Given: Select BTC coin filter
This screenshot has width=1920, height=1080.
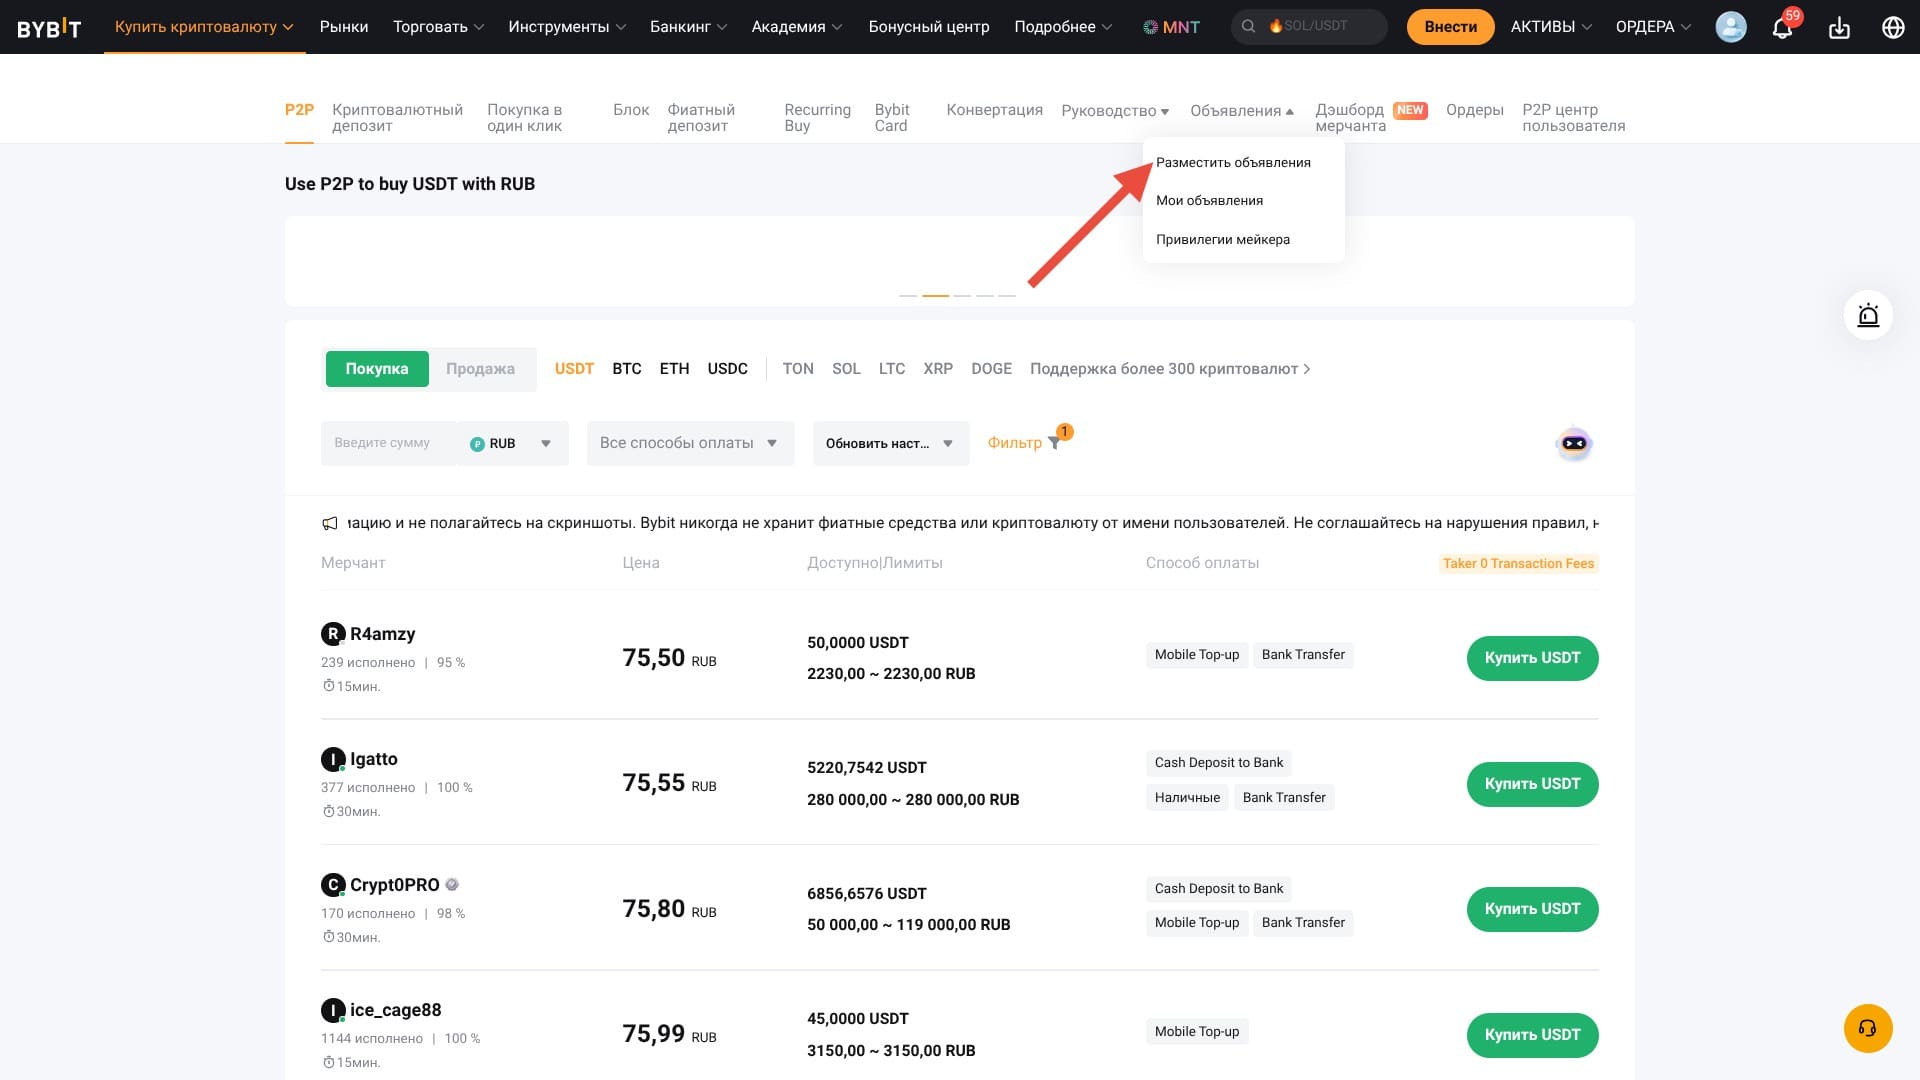Looking at the screenshot, I should click(x=627, y=369).
